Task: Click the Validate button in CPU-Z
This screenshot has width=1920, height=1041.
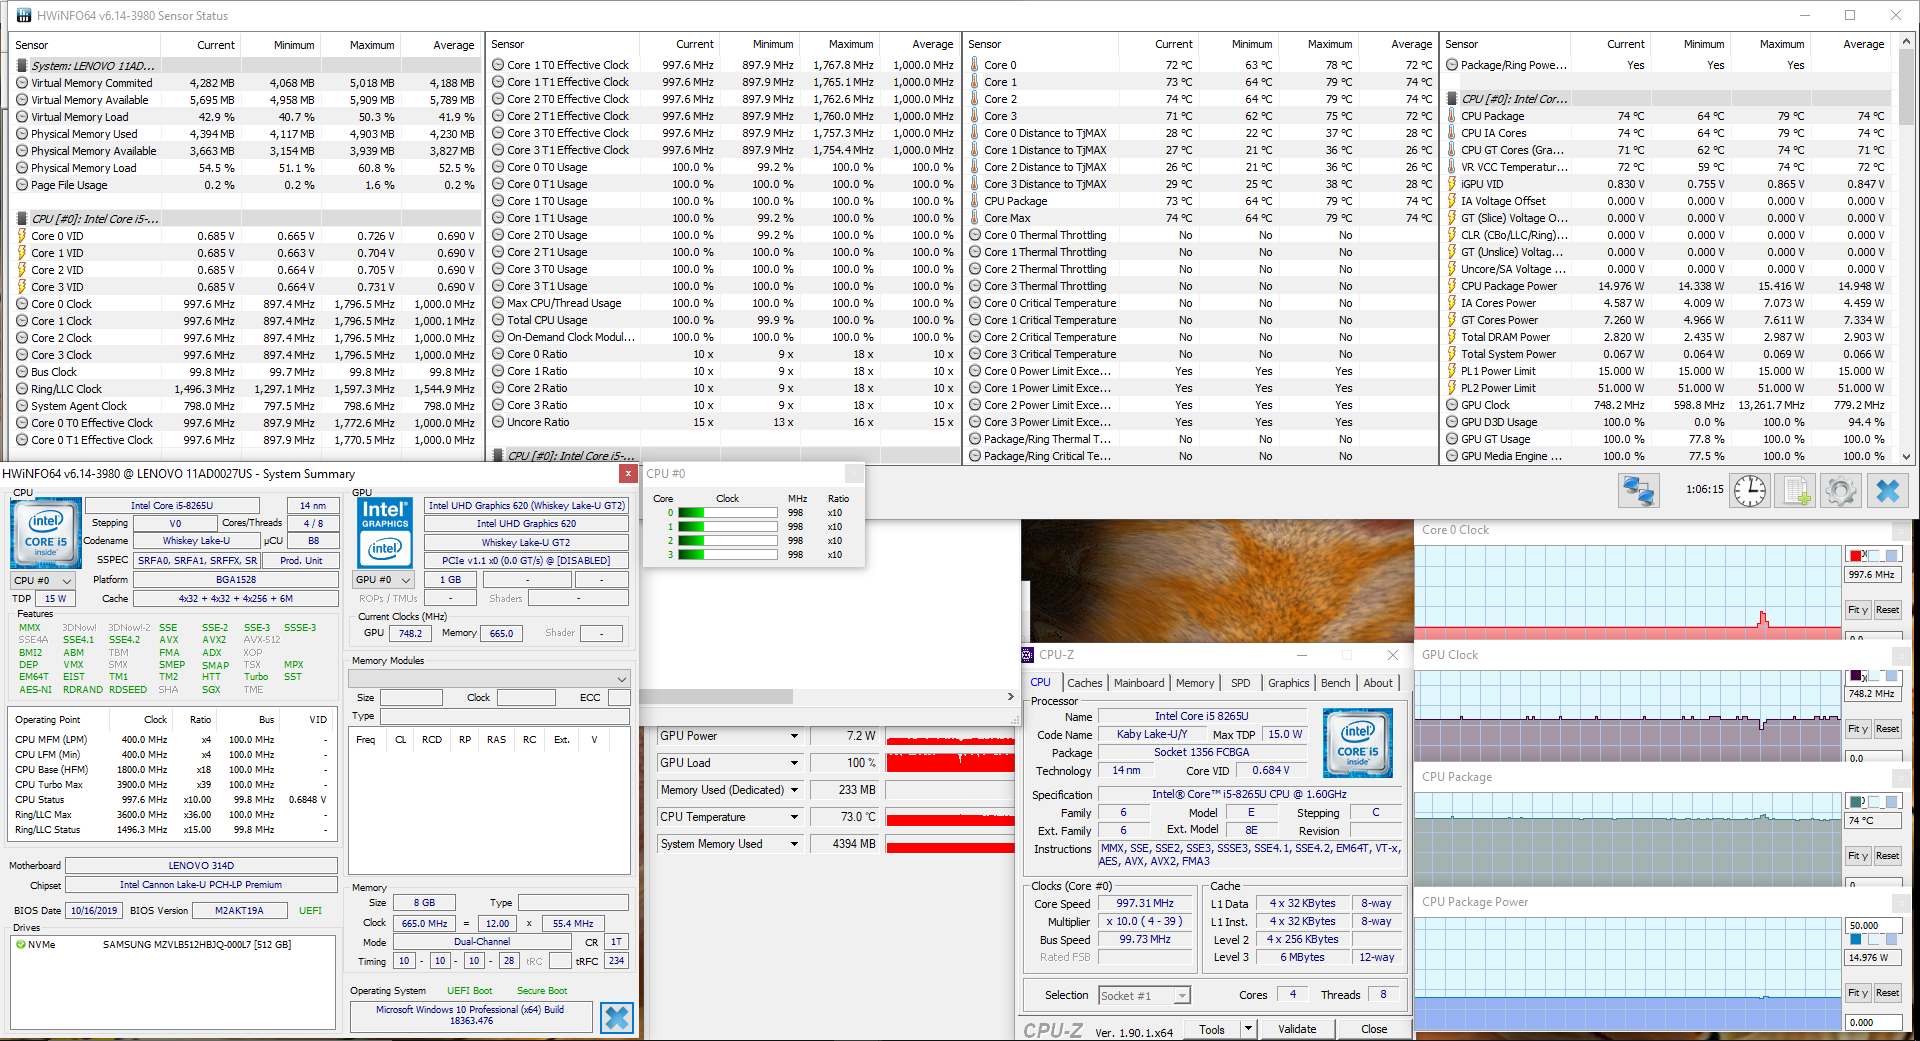Action: [1297, 1029]
